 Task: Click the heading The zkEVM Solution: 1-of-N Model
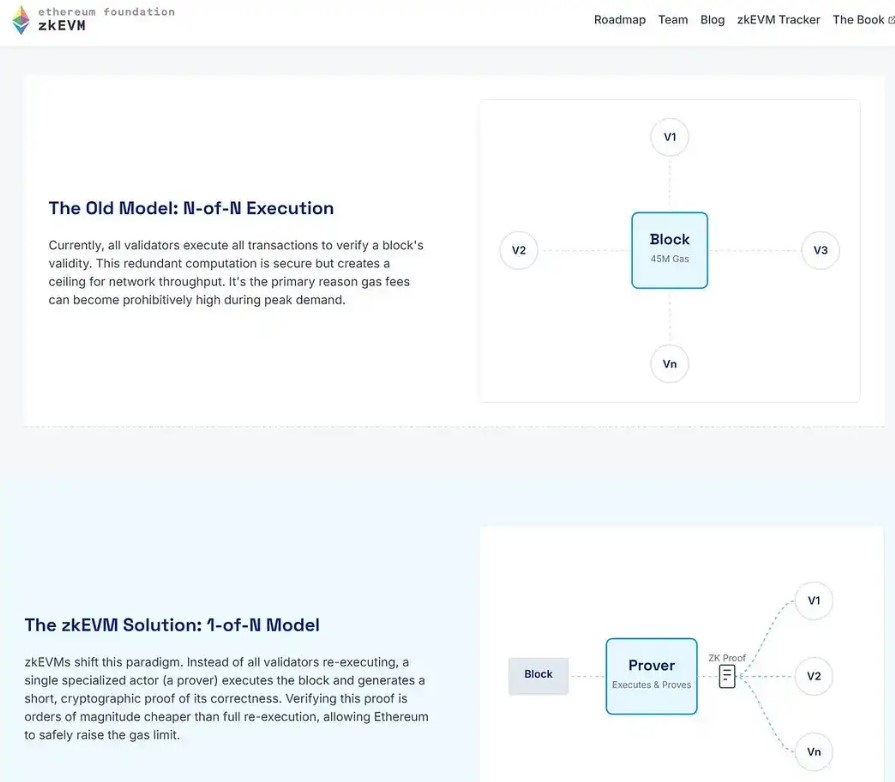tap(172, 624)
